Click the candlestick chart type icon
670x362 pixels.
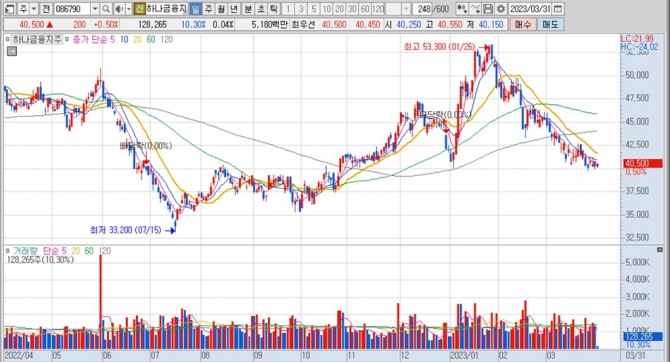coord(462,9)
